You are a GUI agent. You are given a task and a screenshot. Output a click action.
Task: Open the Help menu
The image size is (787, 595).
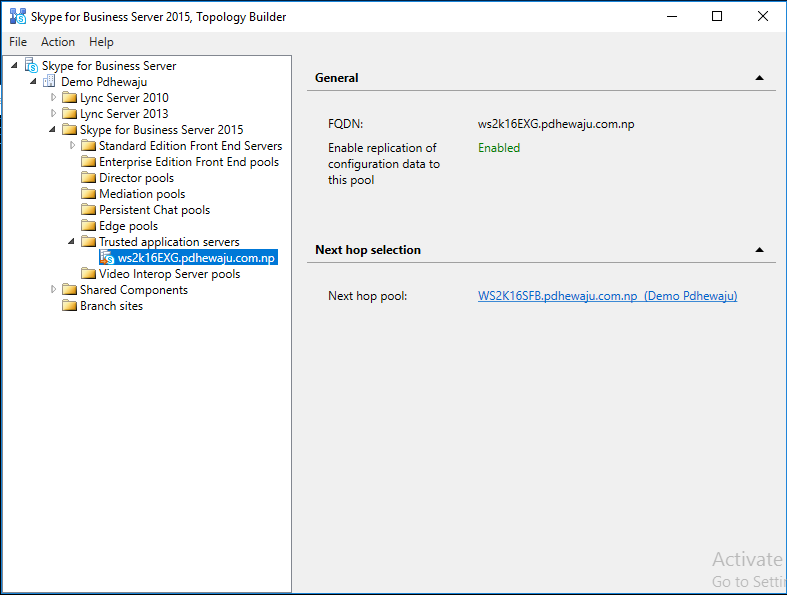(x=101, y=42)
